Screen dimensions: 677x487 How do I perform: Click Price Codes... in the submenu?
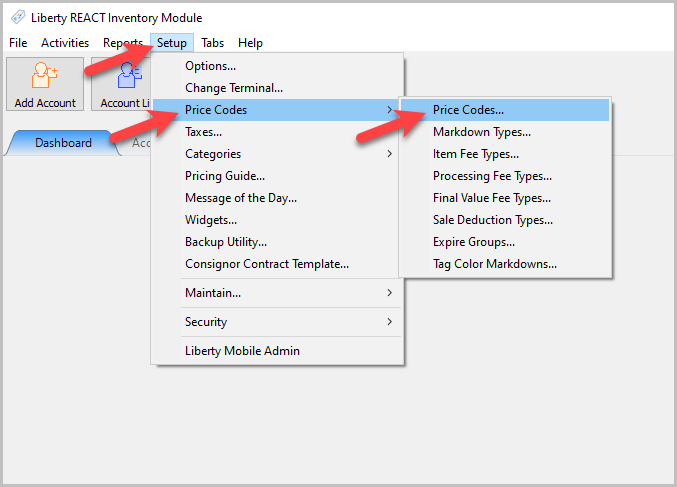505,110
